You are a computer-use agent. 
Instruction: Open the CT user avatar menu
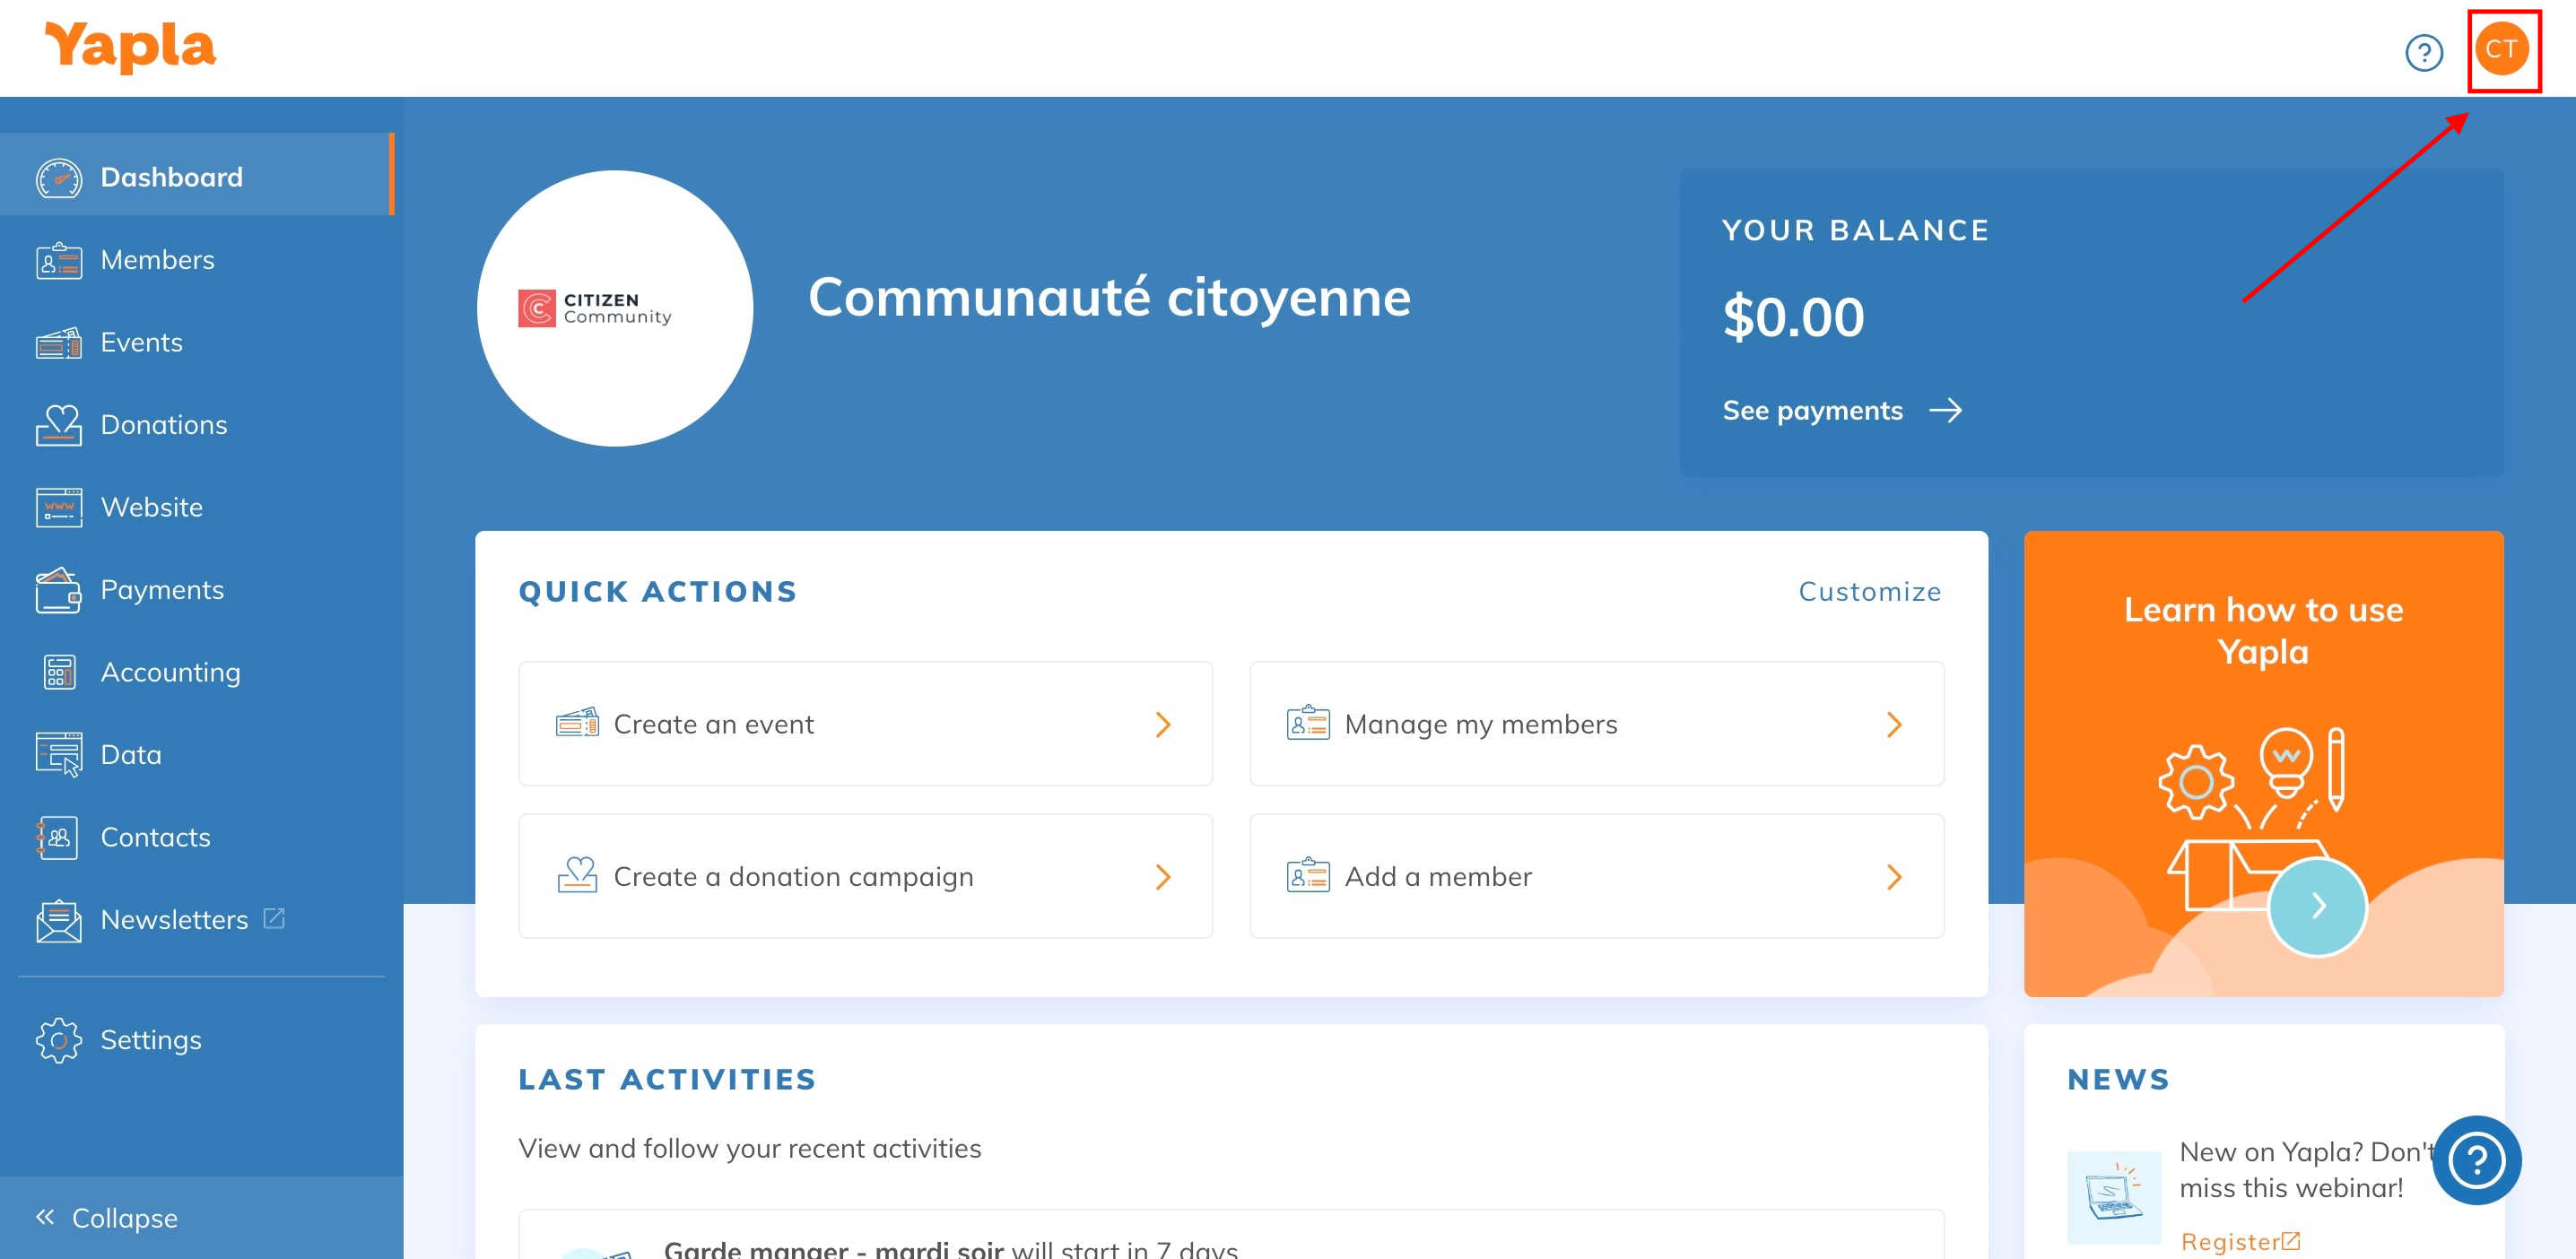2501,50
